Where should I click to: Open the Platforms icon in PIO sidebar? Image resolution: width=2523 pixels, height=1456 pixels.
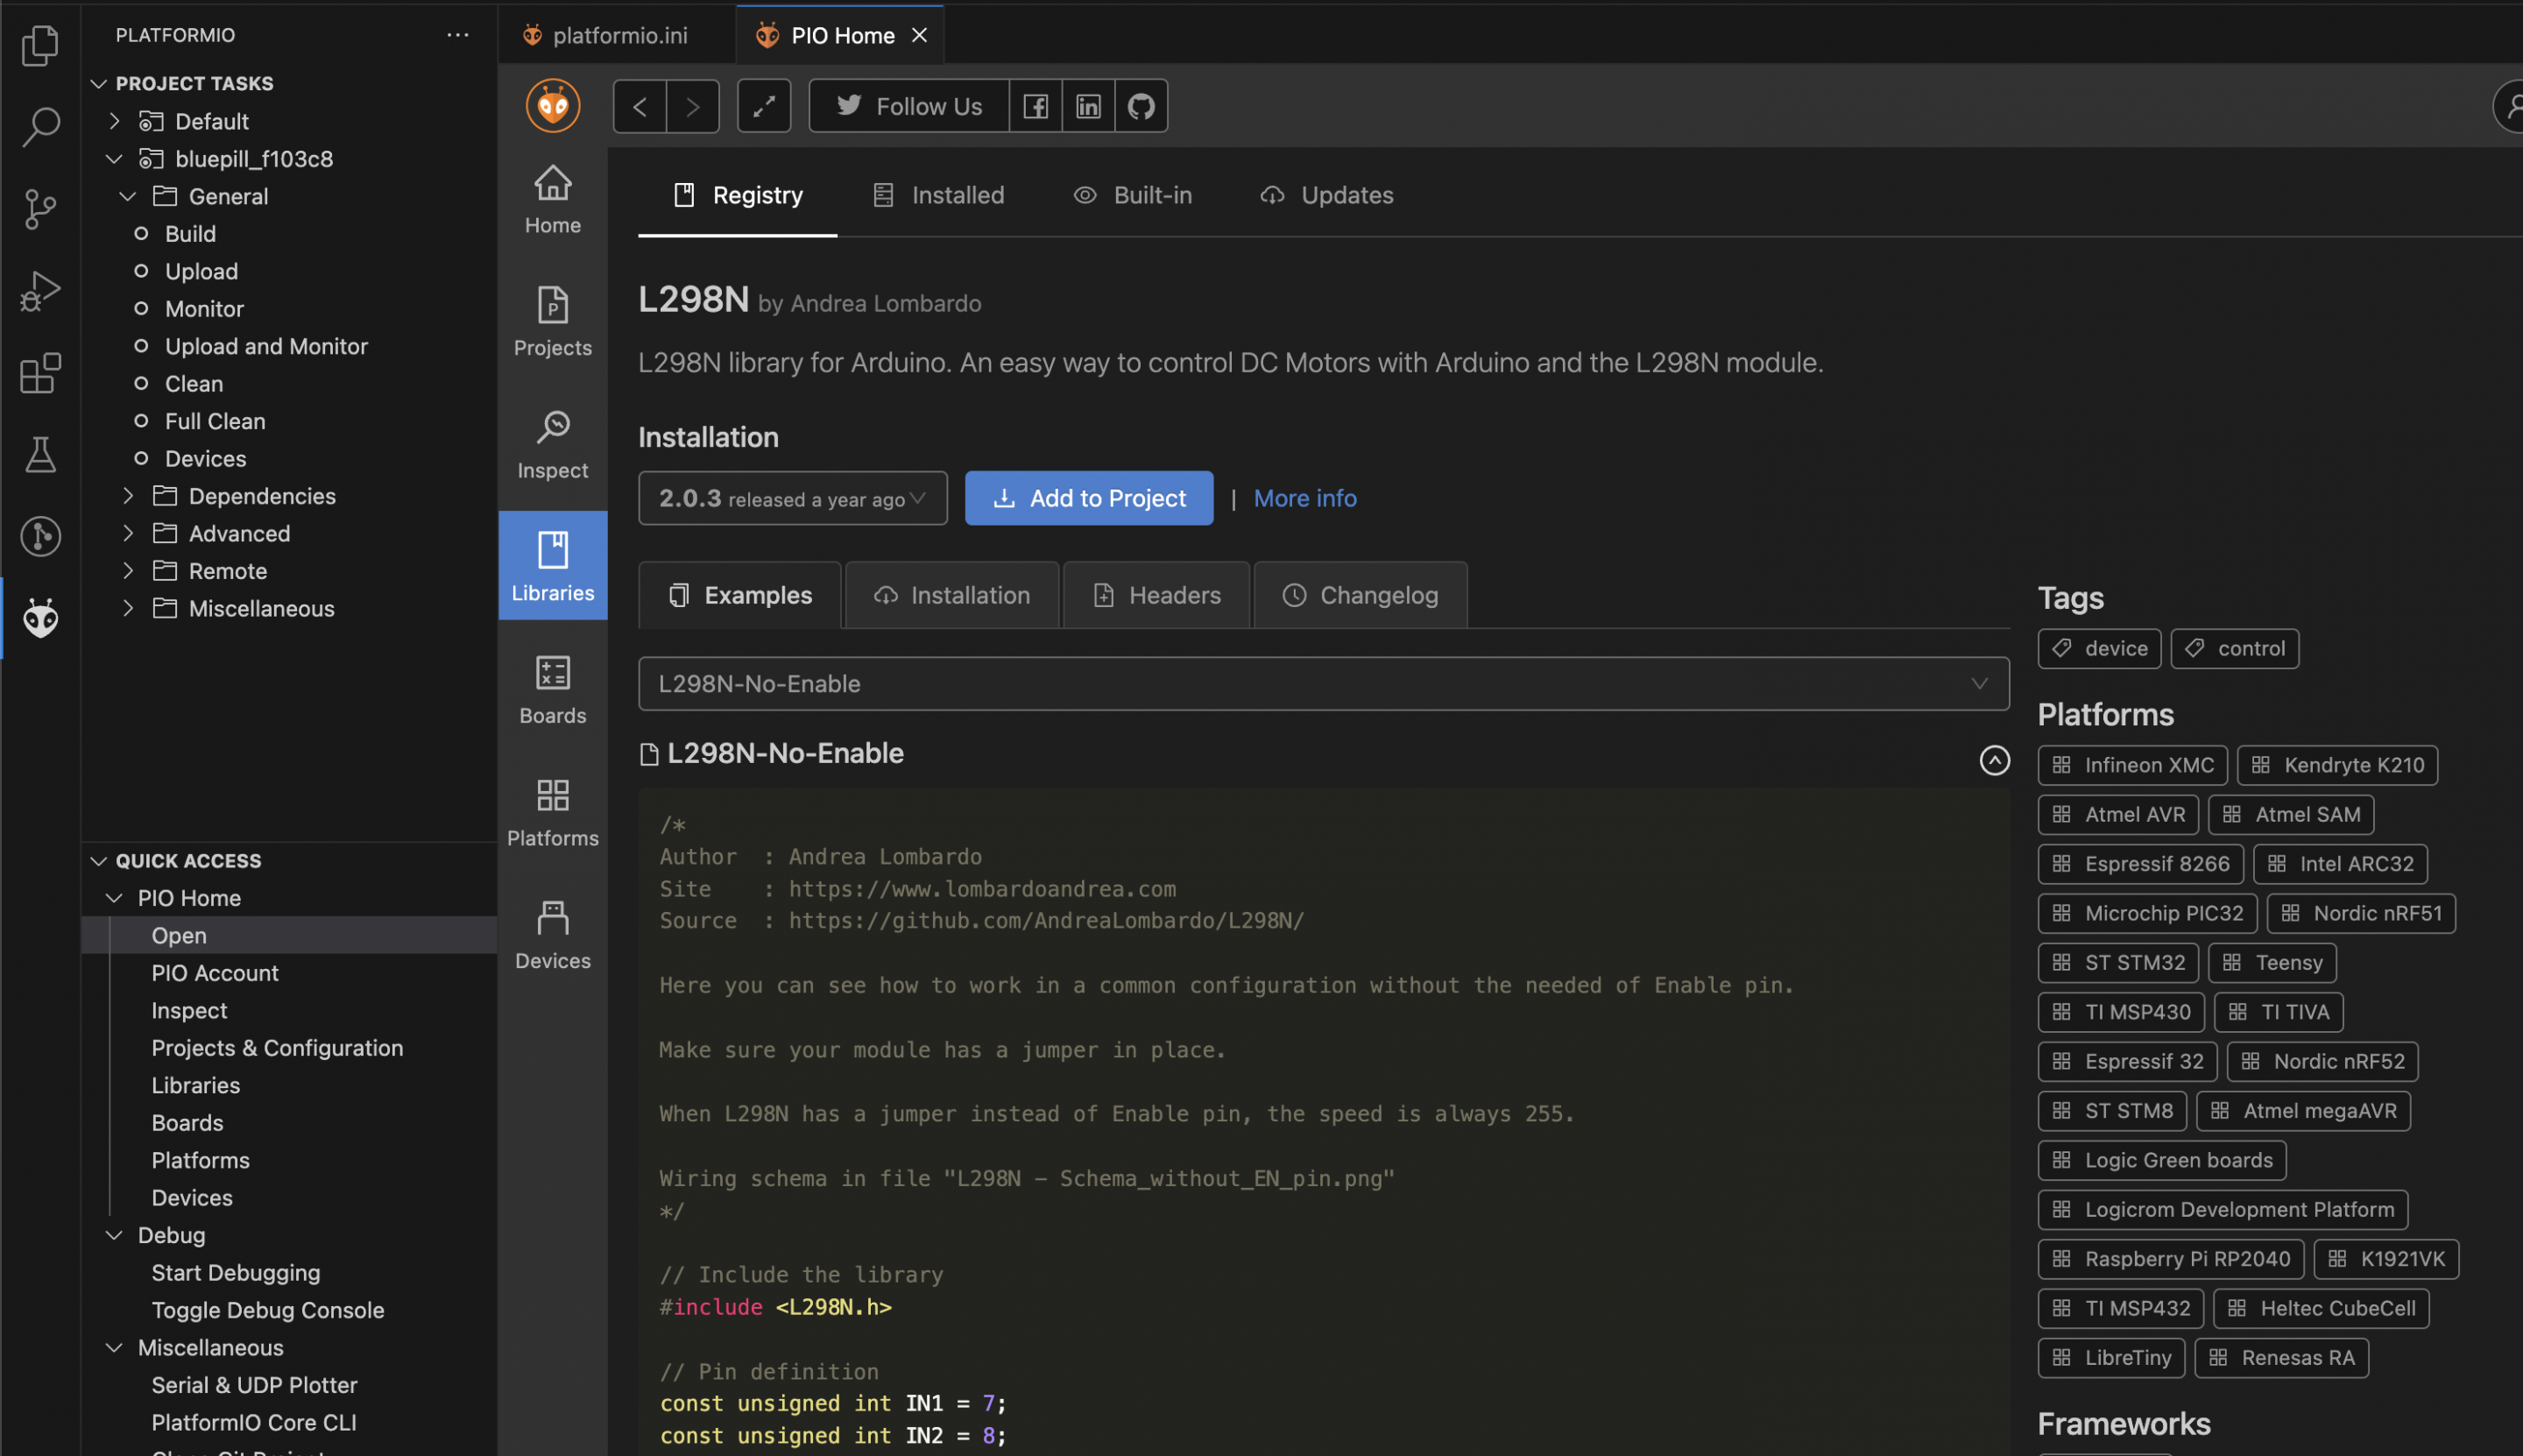[552, 812]
